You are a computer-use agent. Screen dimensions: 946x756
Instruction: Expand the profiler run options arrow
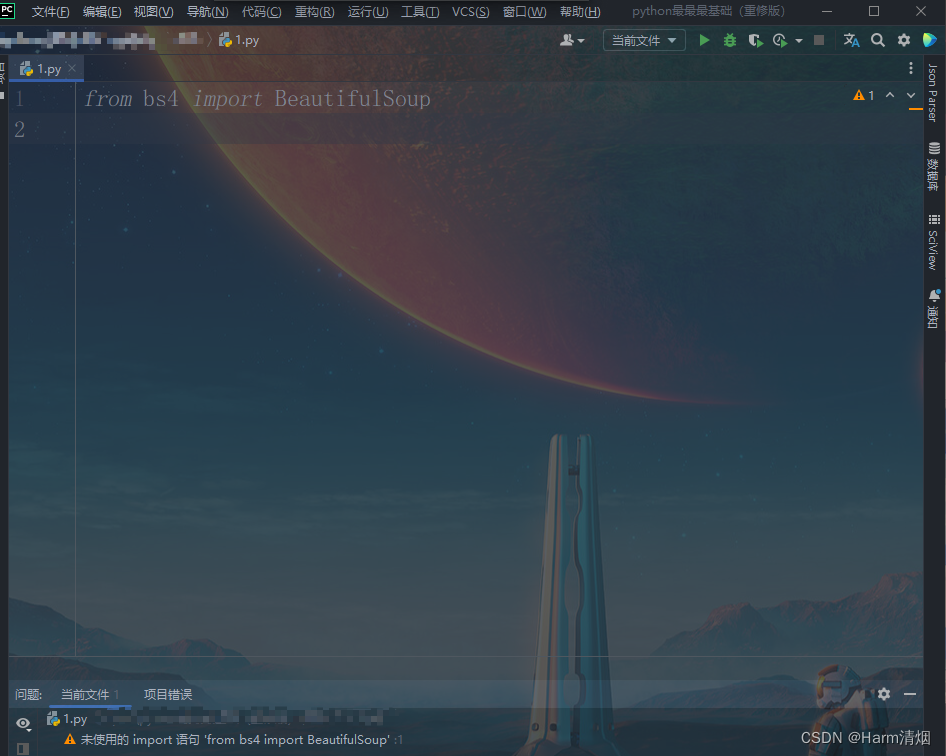tap(799, 41)
